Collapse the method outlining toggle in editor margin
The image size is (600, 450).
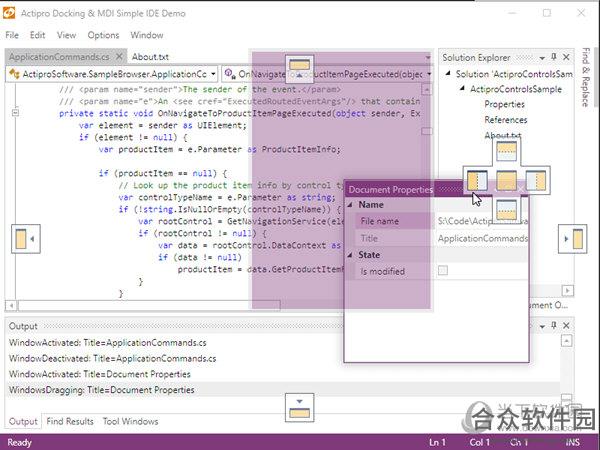click(15, 112)
